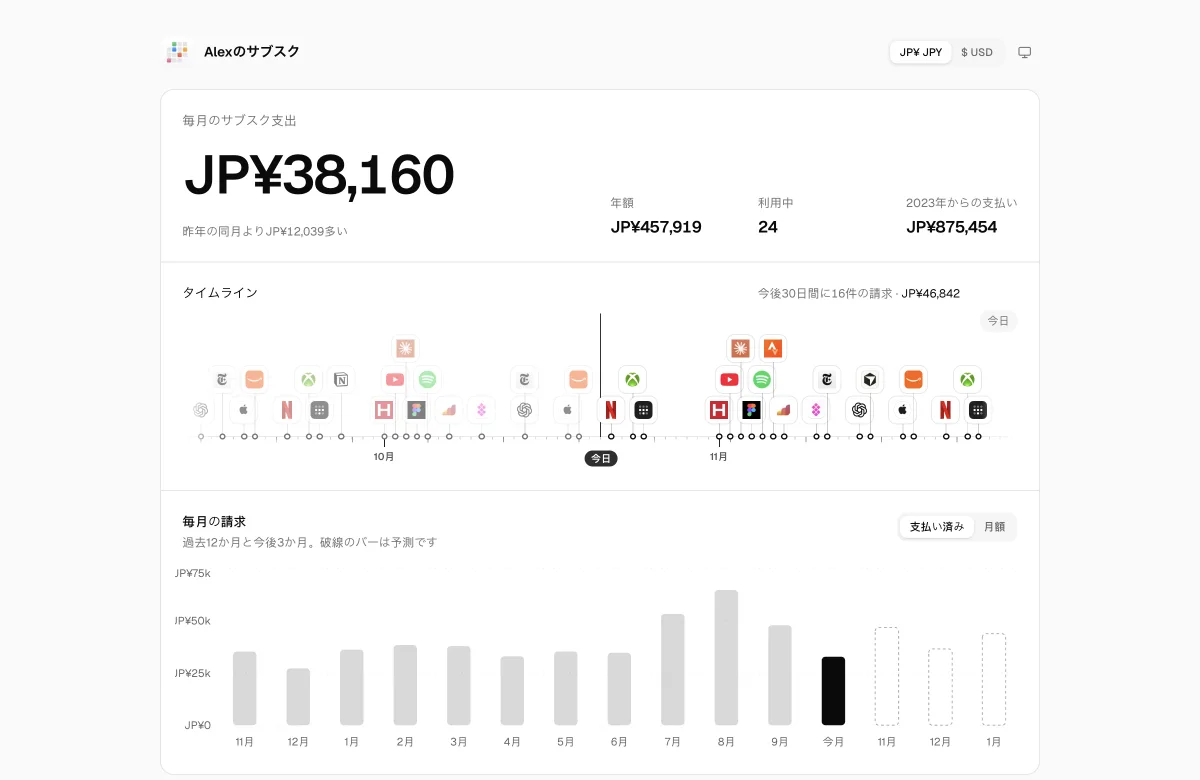The height and width of the screenshot is (780, 1200).
Task: Click the JP¥46,842 upcoming charges amount
Action: [931, 293]
